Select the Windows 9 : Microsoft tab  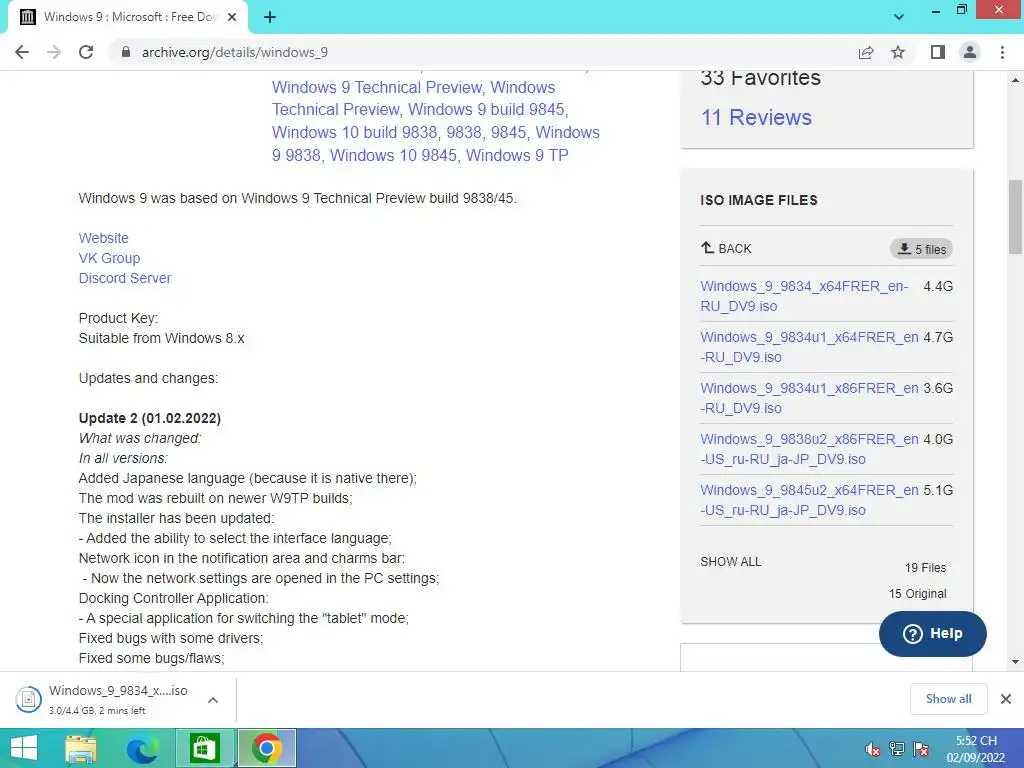pos(127,18)
